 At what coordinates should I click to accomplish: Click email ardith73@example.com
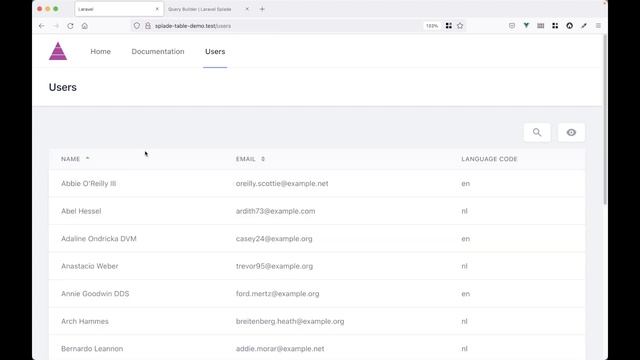coord(276,211)
